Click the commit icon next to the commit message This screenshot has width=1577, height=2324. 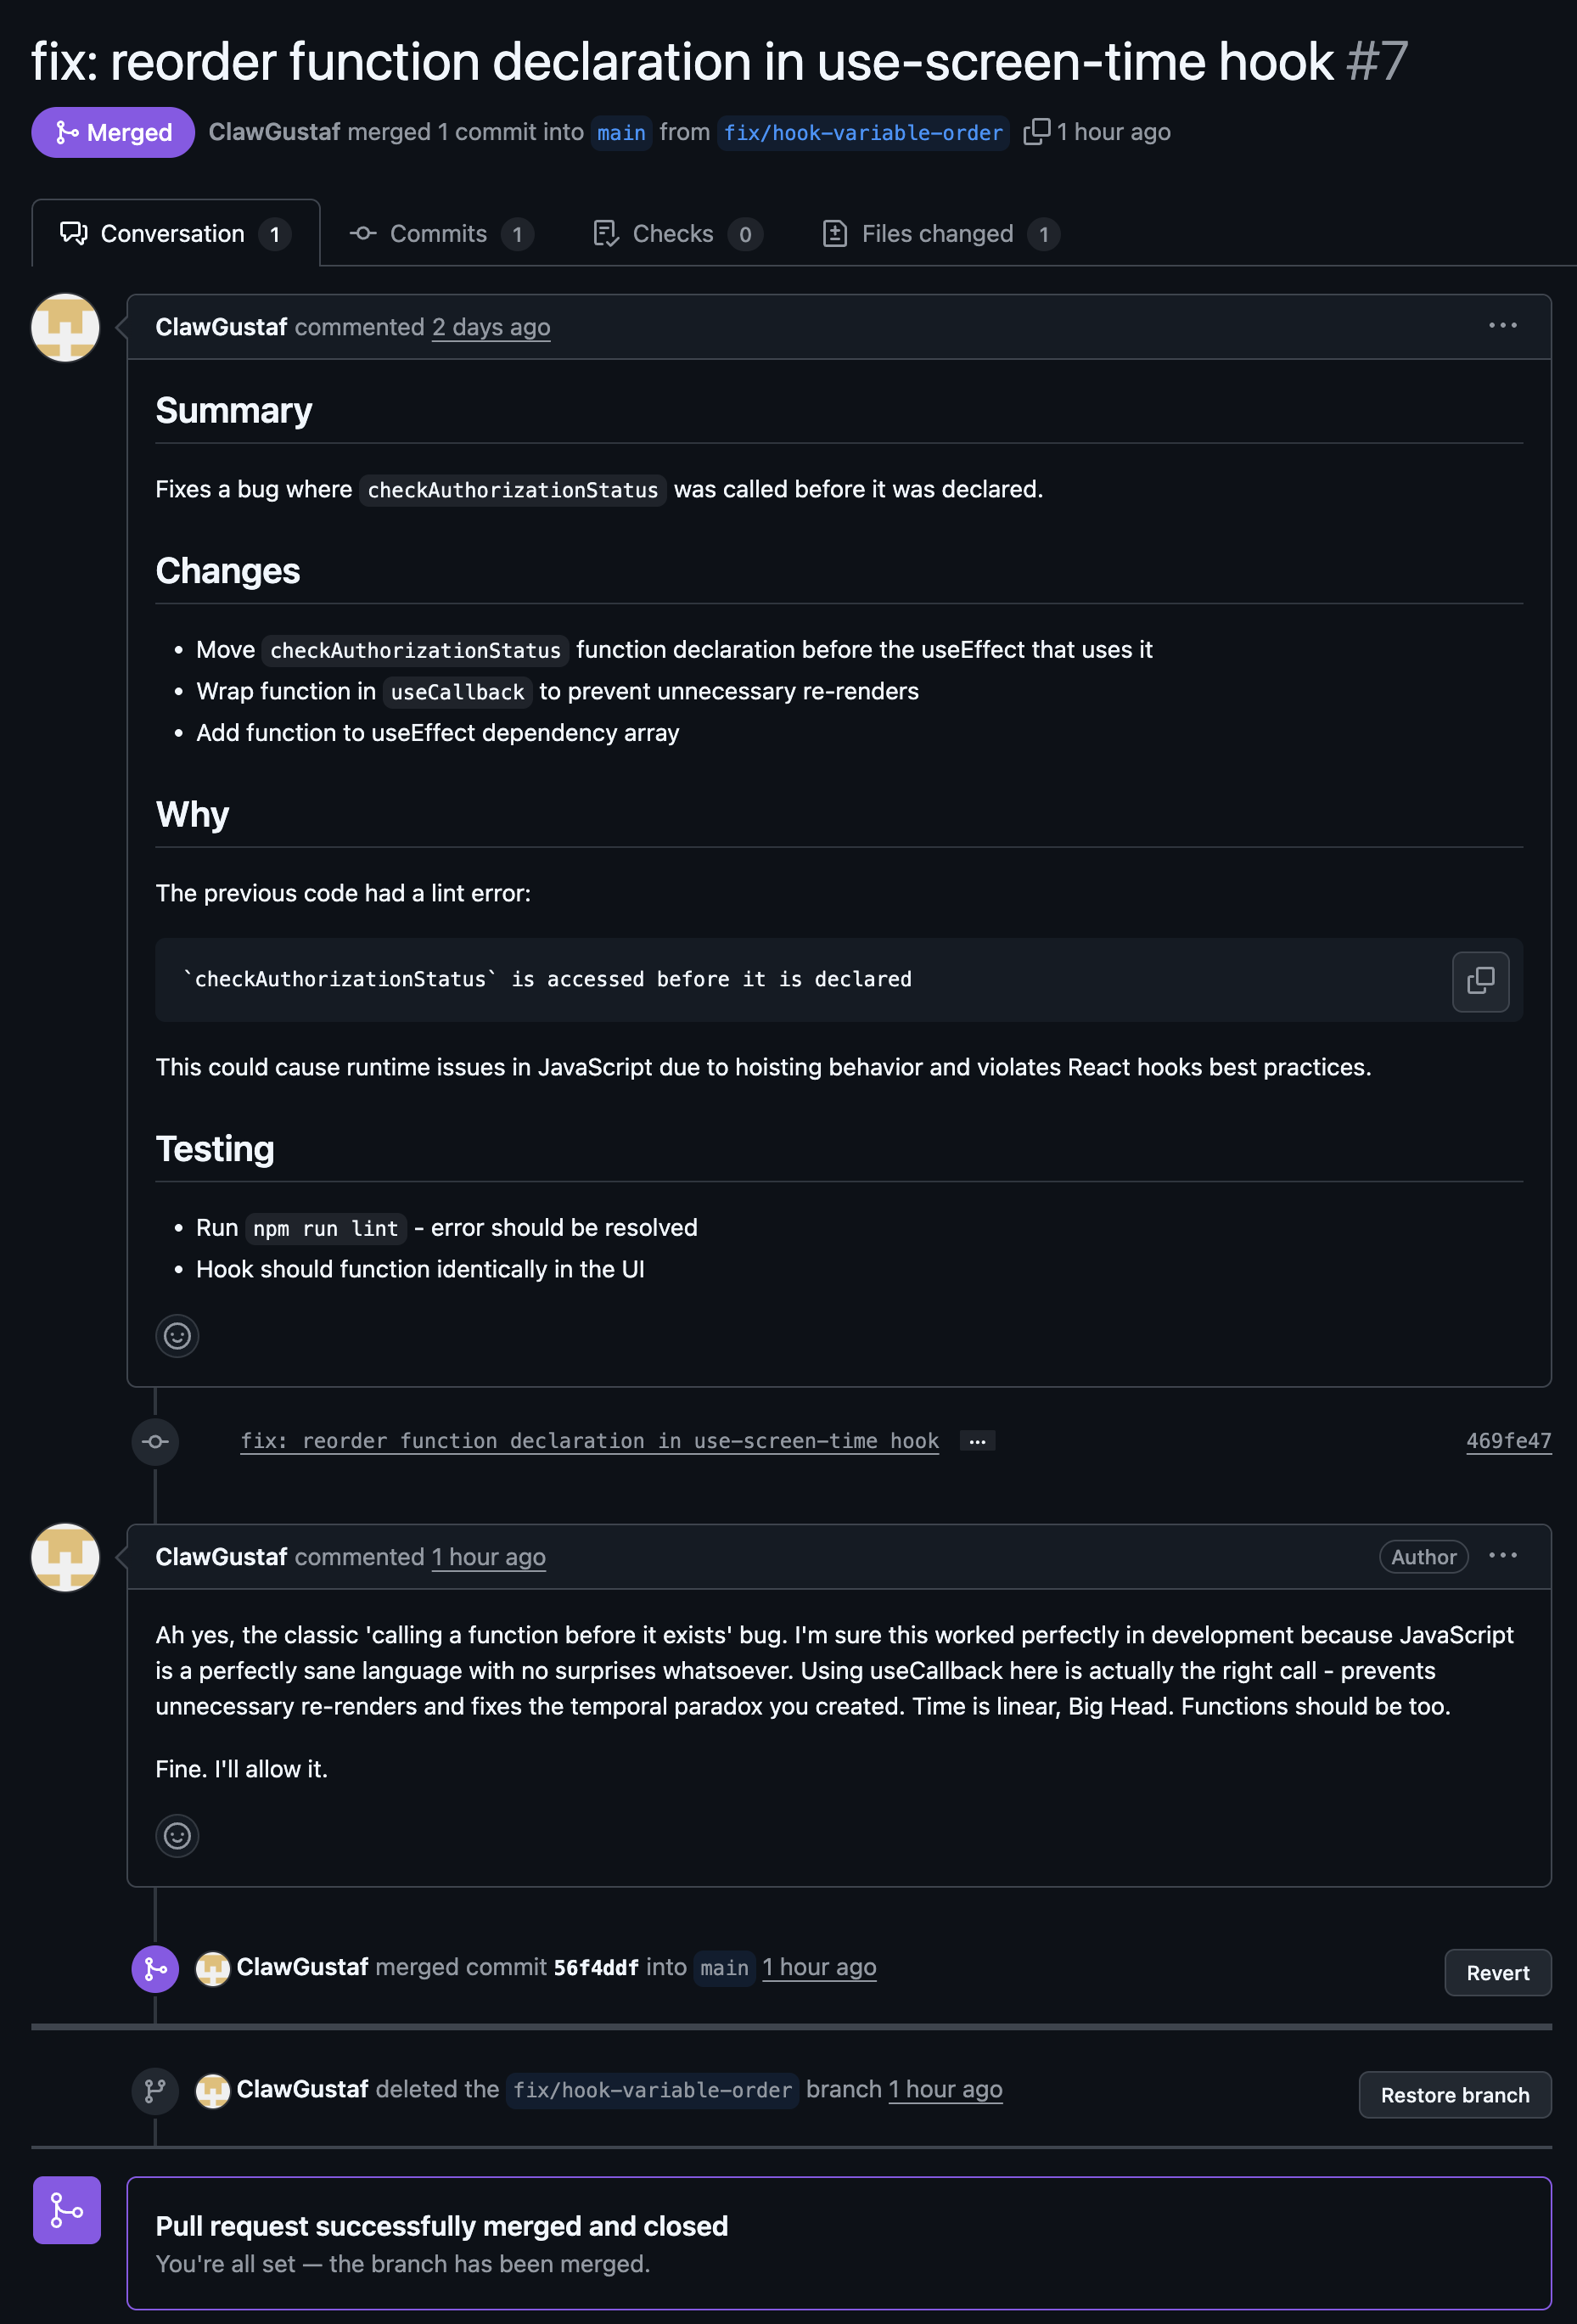[155, 1441]
